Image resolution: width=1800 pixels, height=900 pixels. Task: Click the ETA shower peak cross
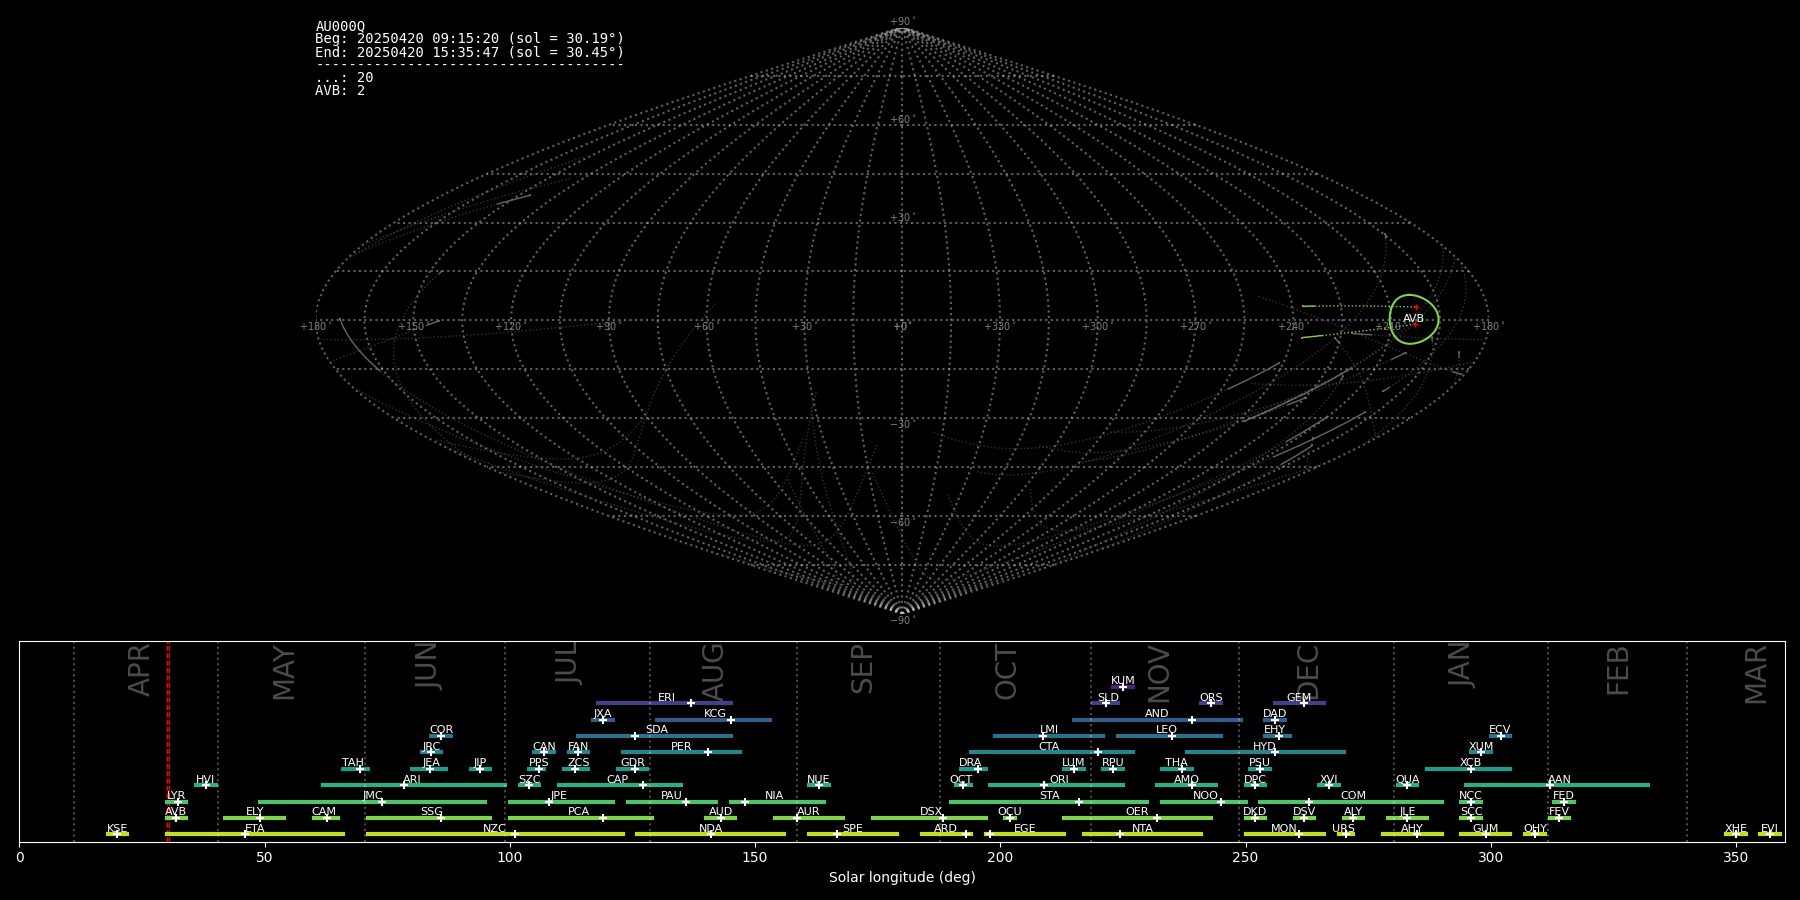point(245,834)
